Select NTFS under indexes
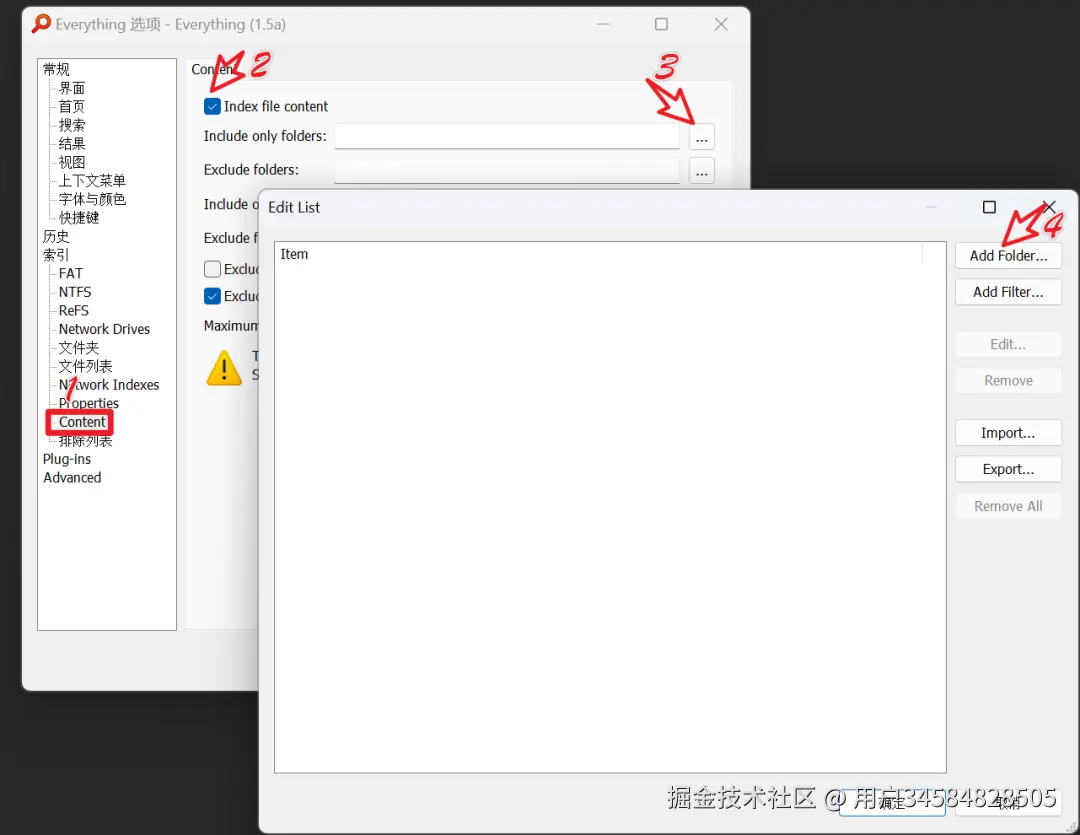 tap(74, 292)
